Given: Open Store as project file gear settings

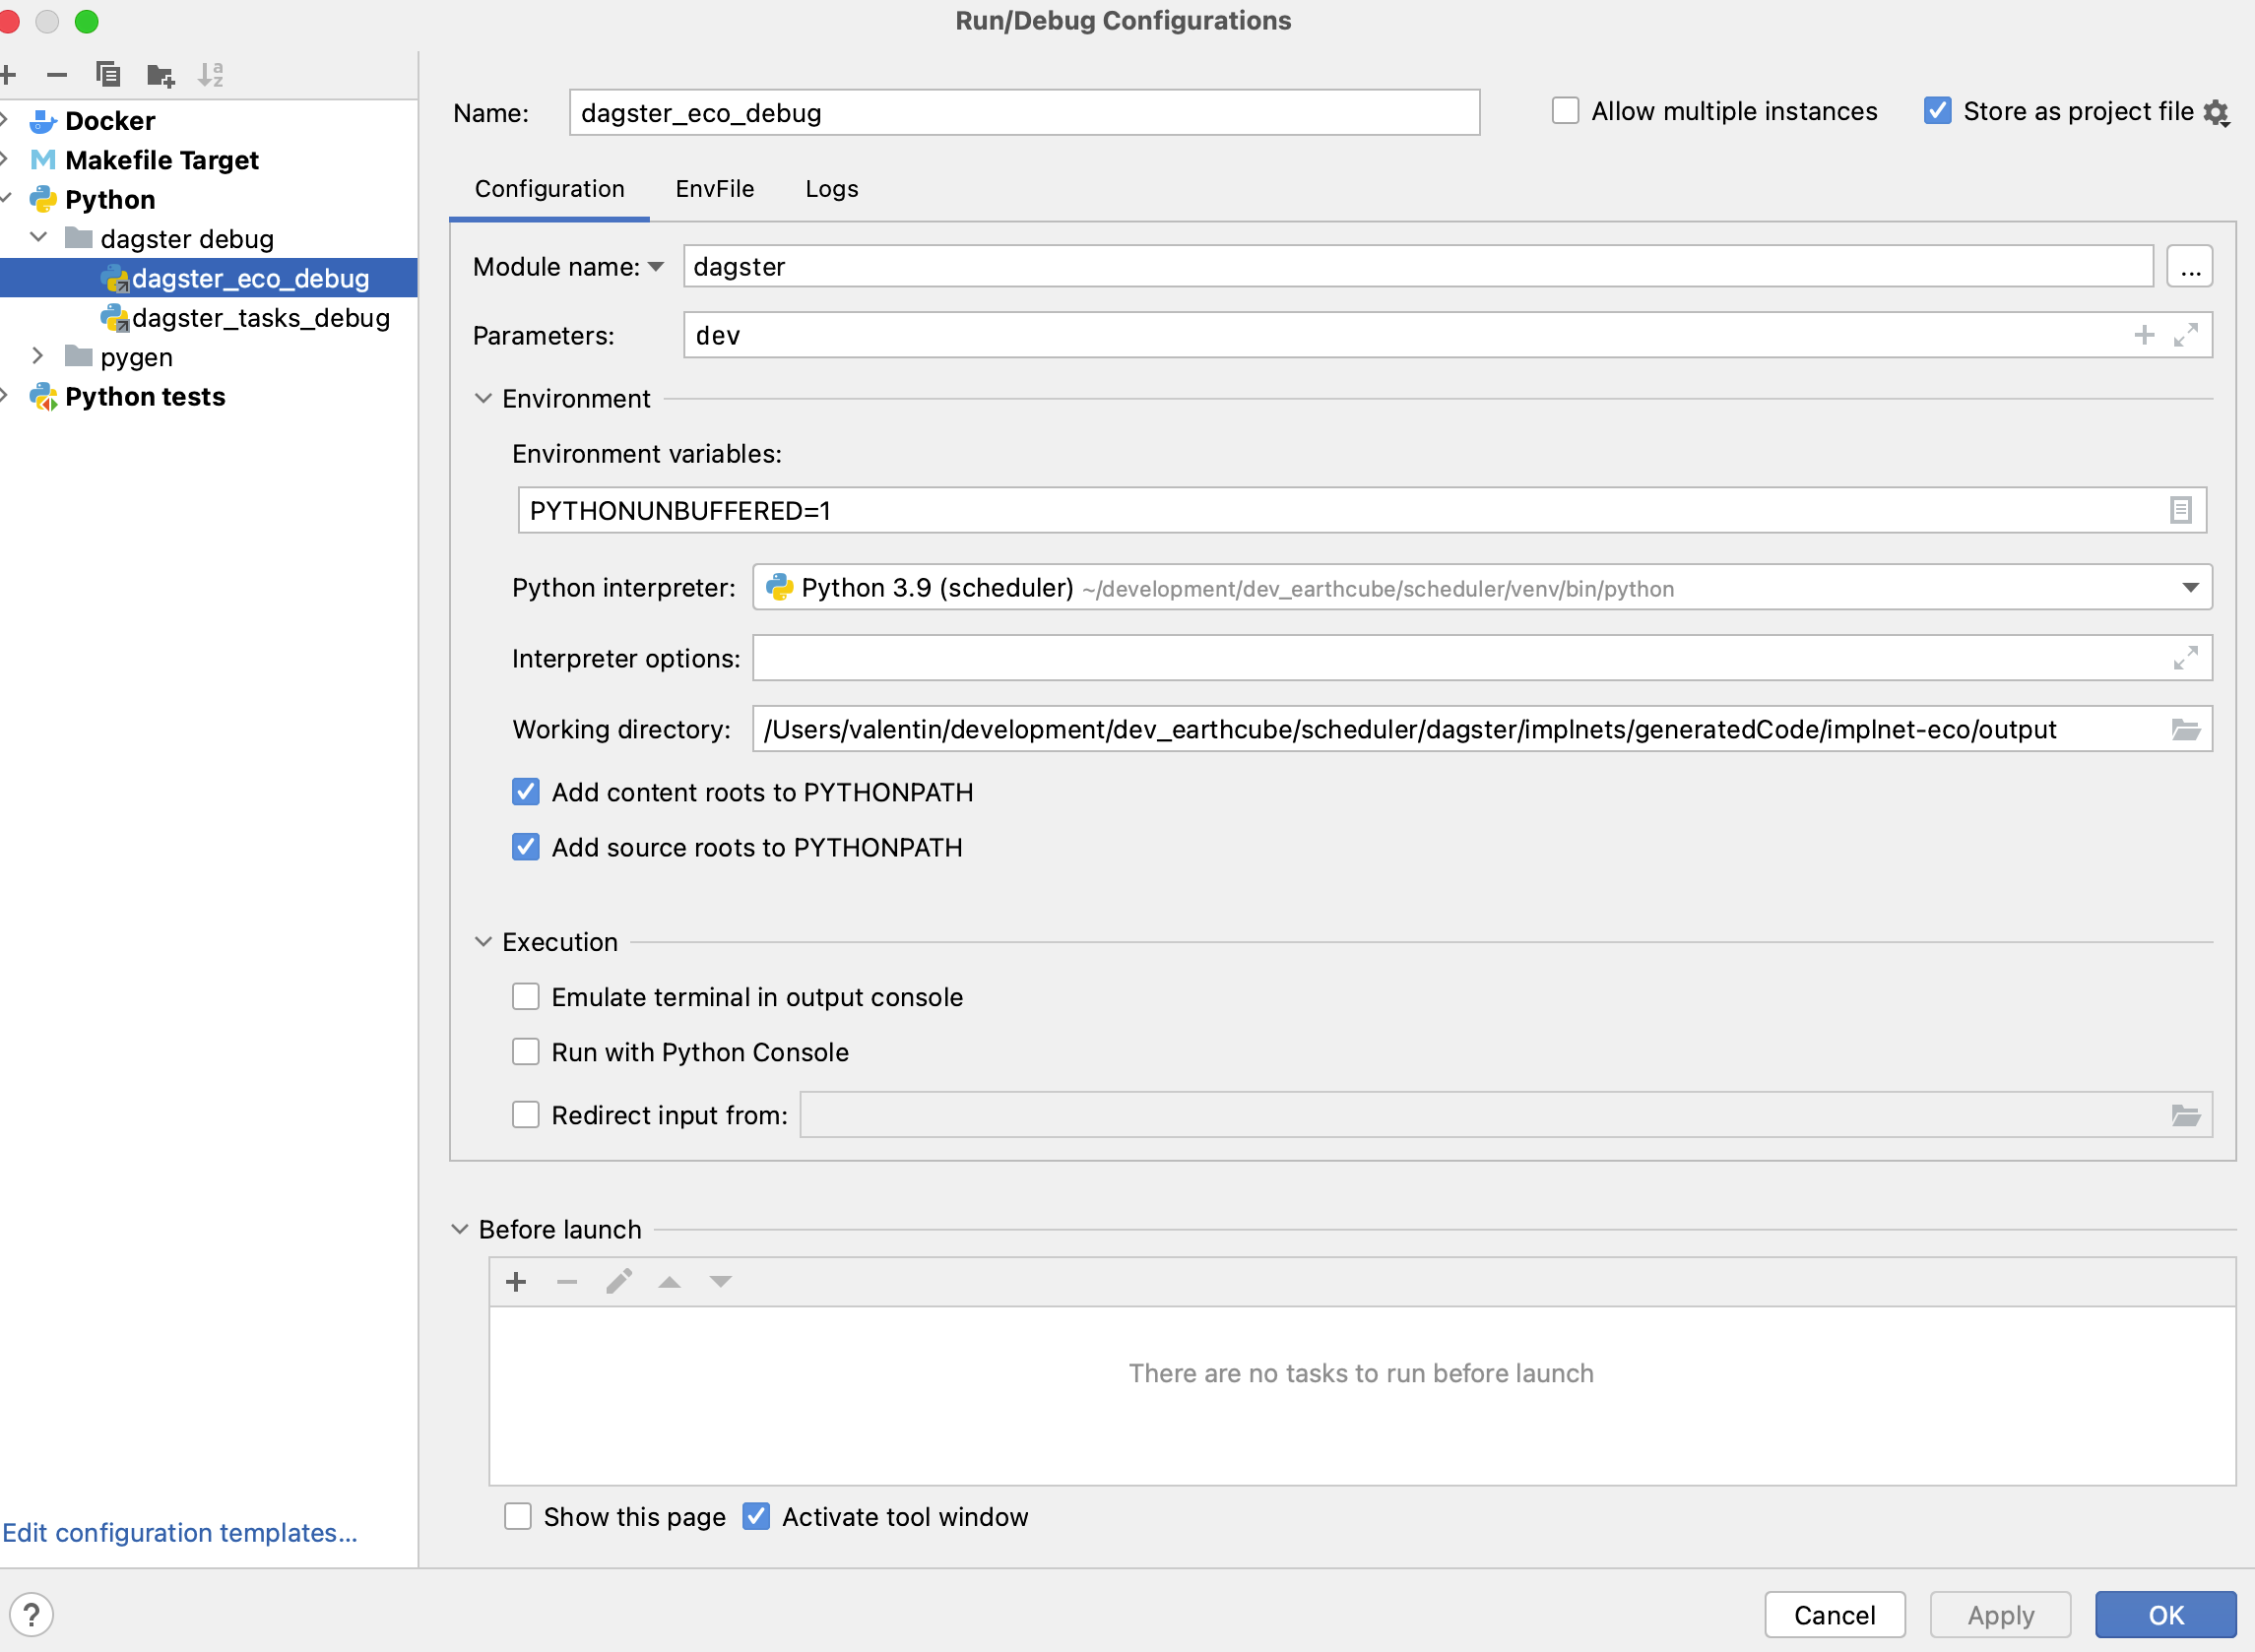Looking at the screenshot, I should 2216,113.
